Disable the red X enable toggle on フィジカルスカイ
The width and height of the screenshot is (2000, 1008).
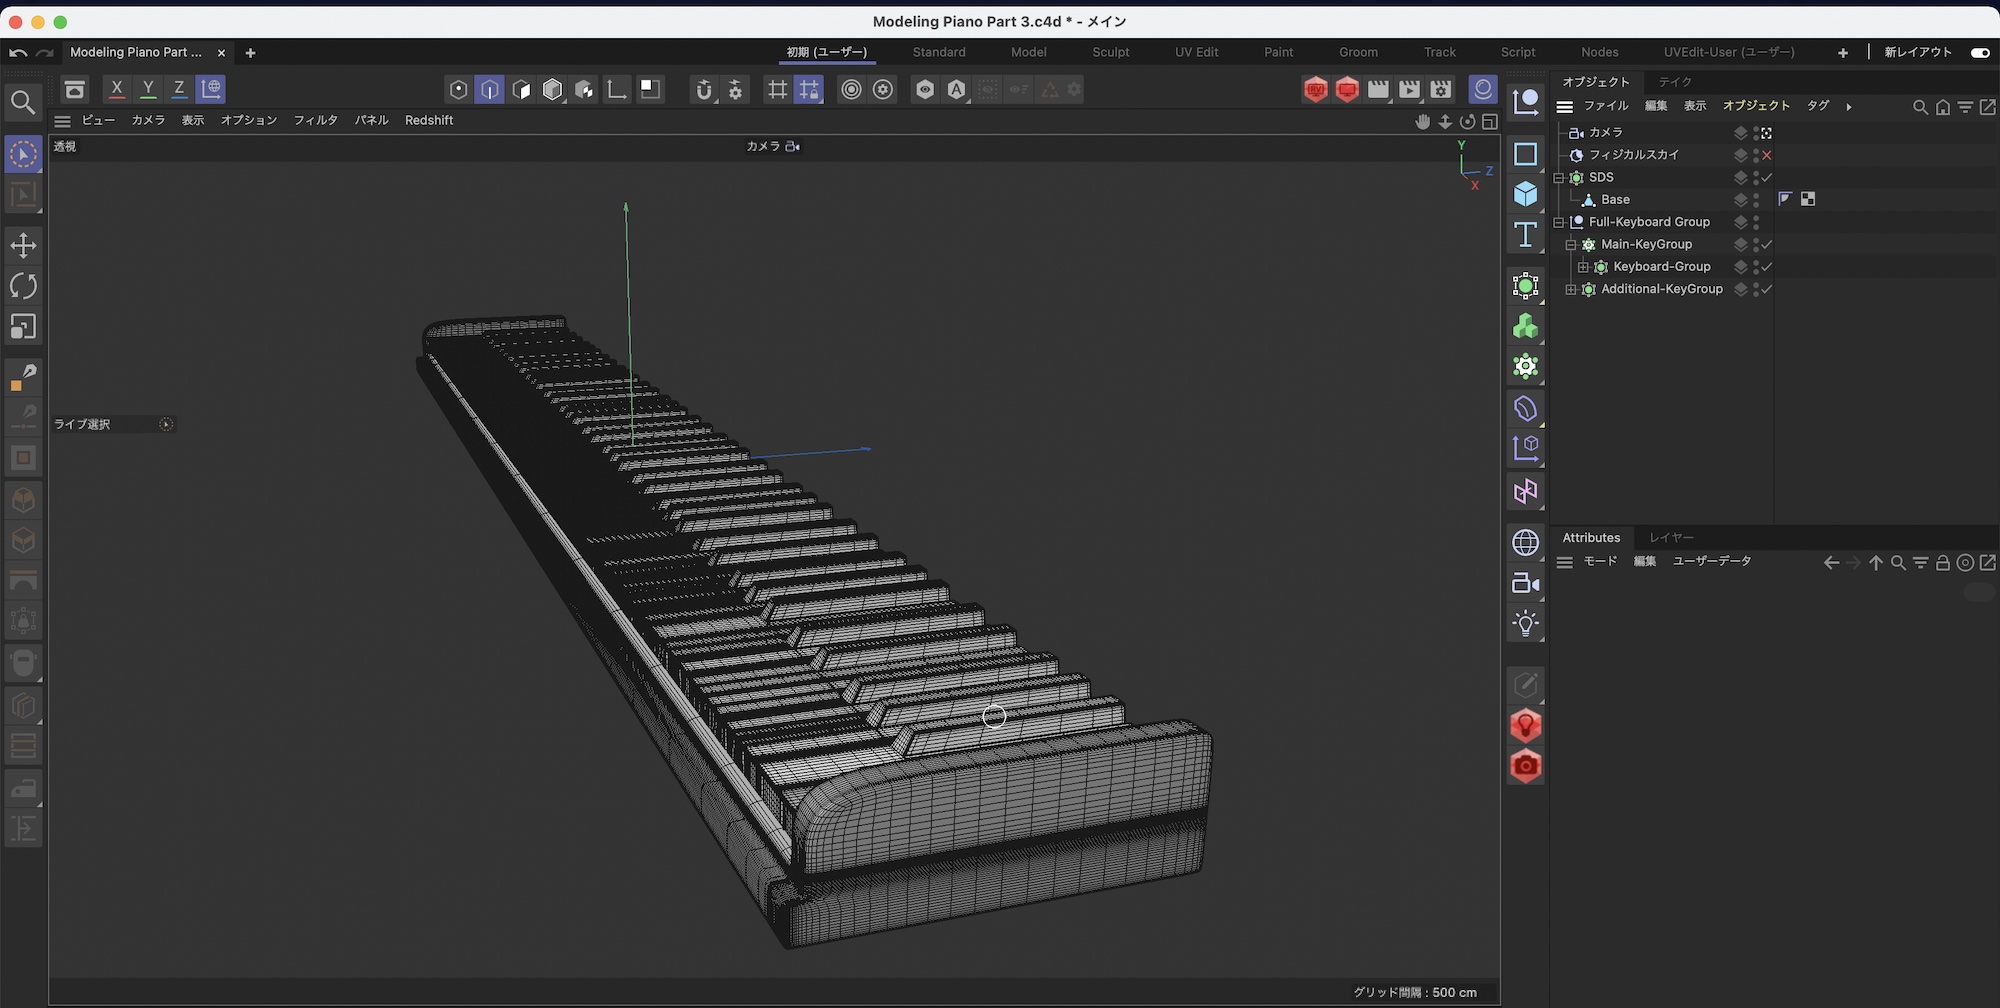click(x=1767, y=155)
